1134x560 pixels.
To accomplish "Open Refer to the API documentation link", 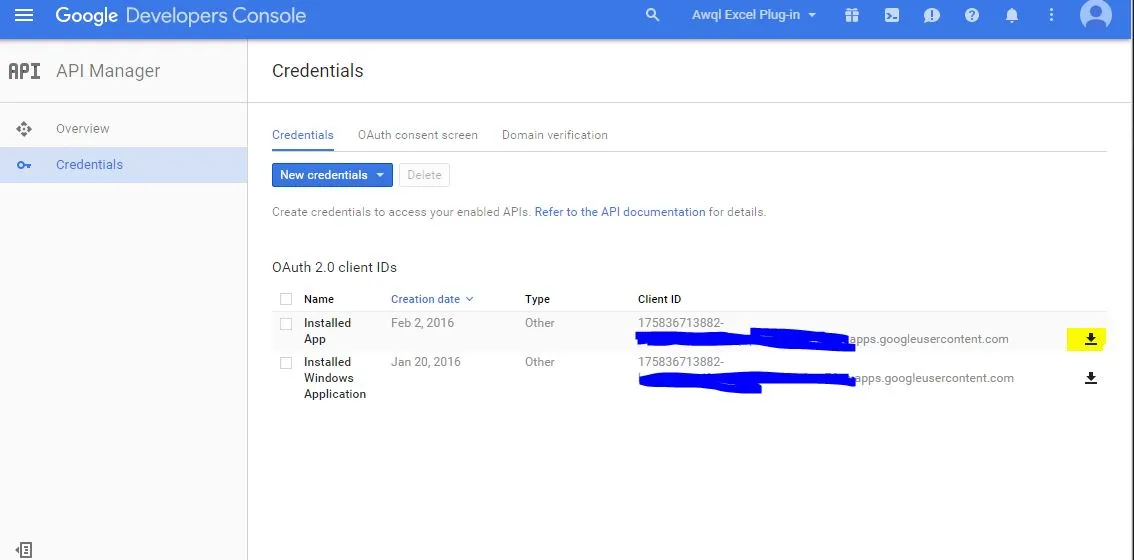I will [x=620, y=212].
